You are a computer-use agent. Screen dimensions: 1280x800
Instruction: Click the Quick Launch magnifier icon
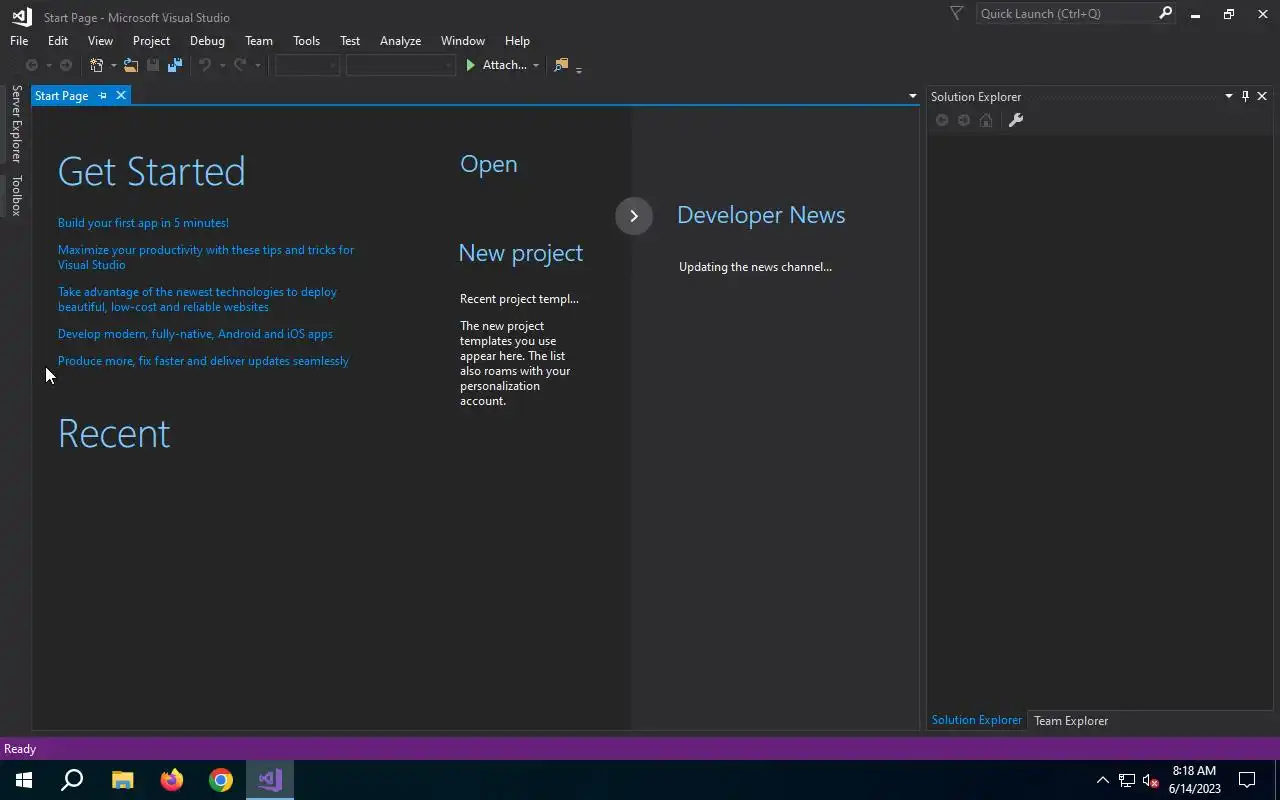click(x=1165, y=14)
